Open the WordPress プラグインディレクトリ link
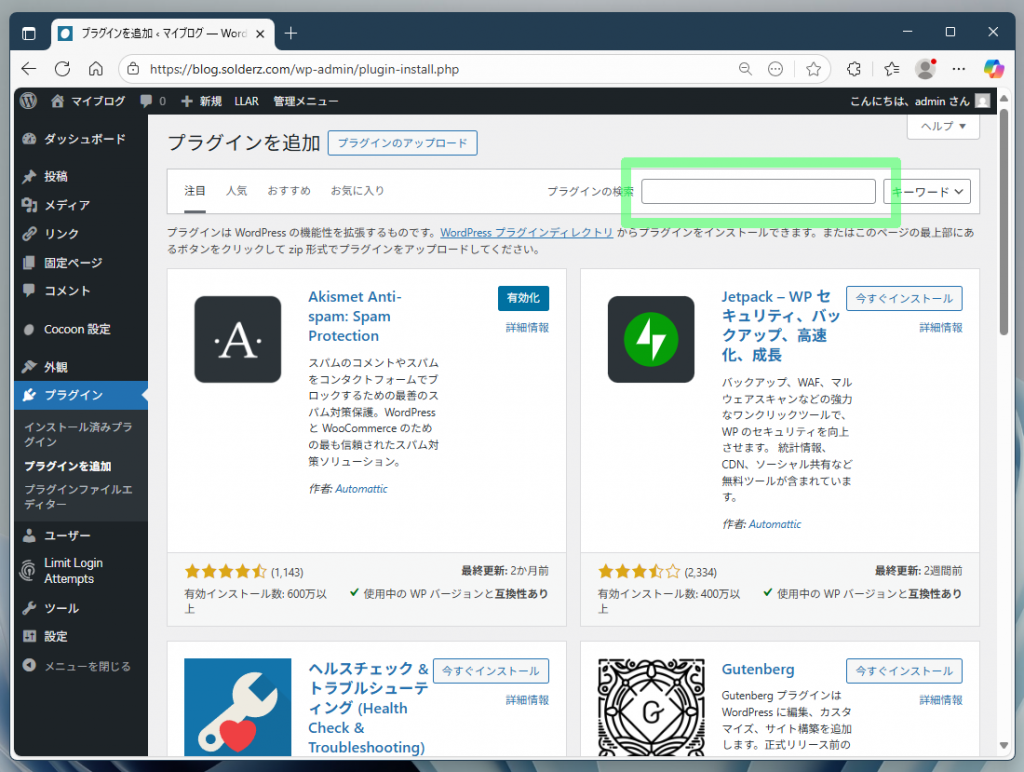The image size is (1024, 772). click(x=527, y=232)
